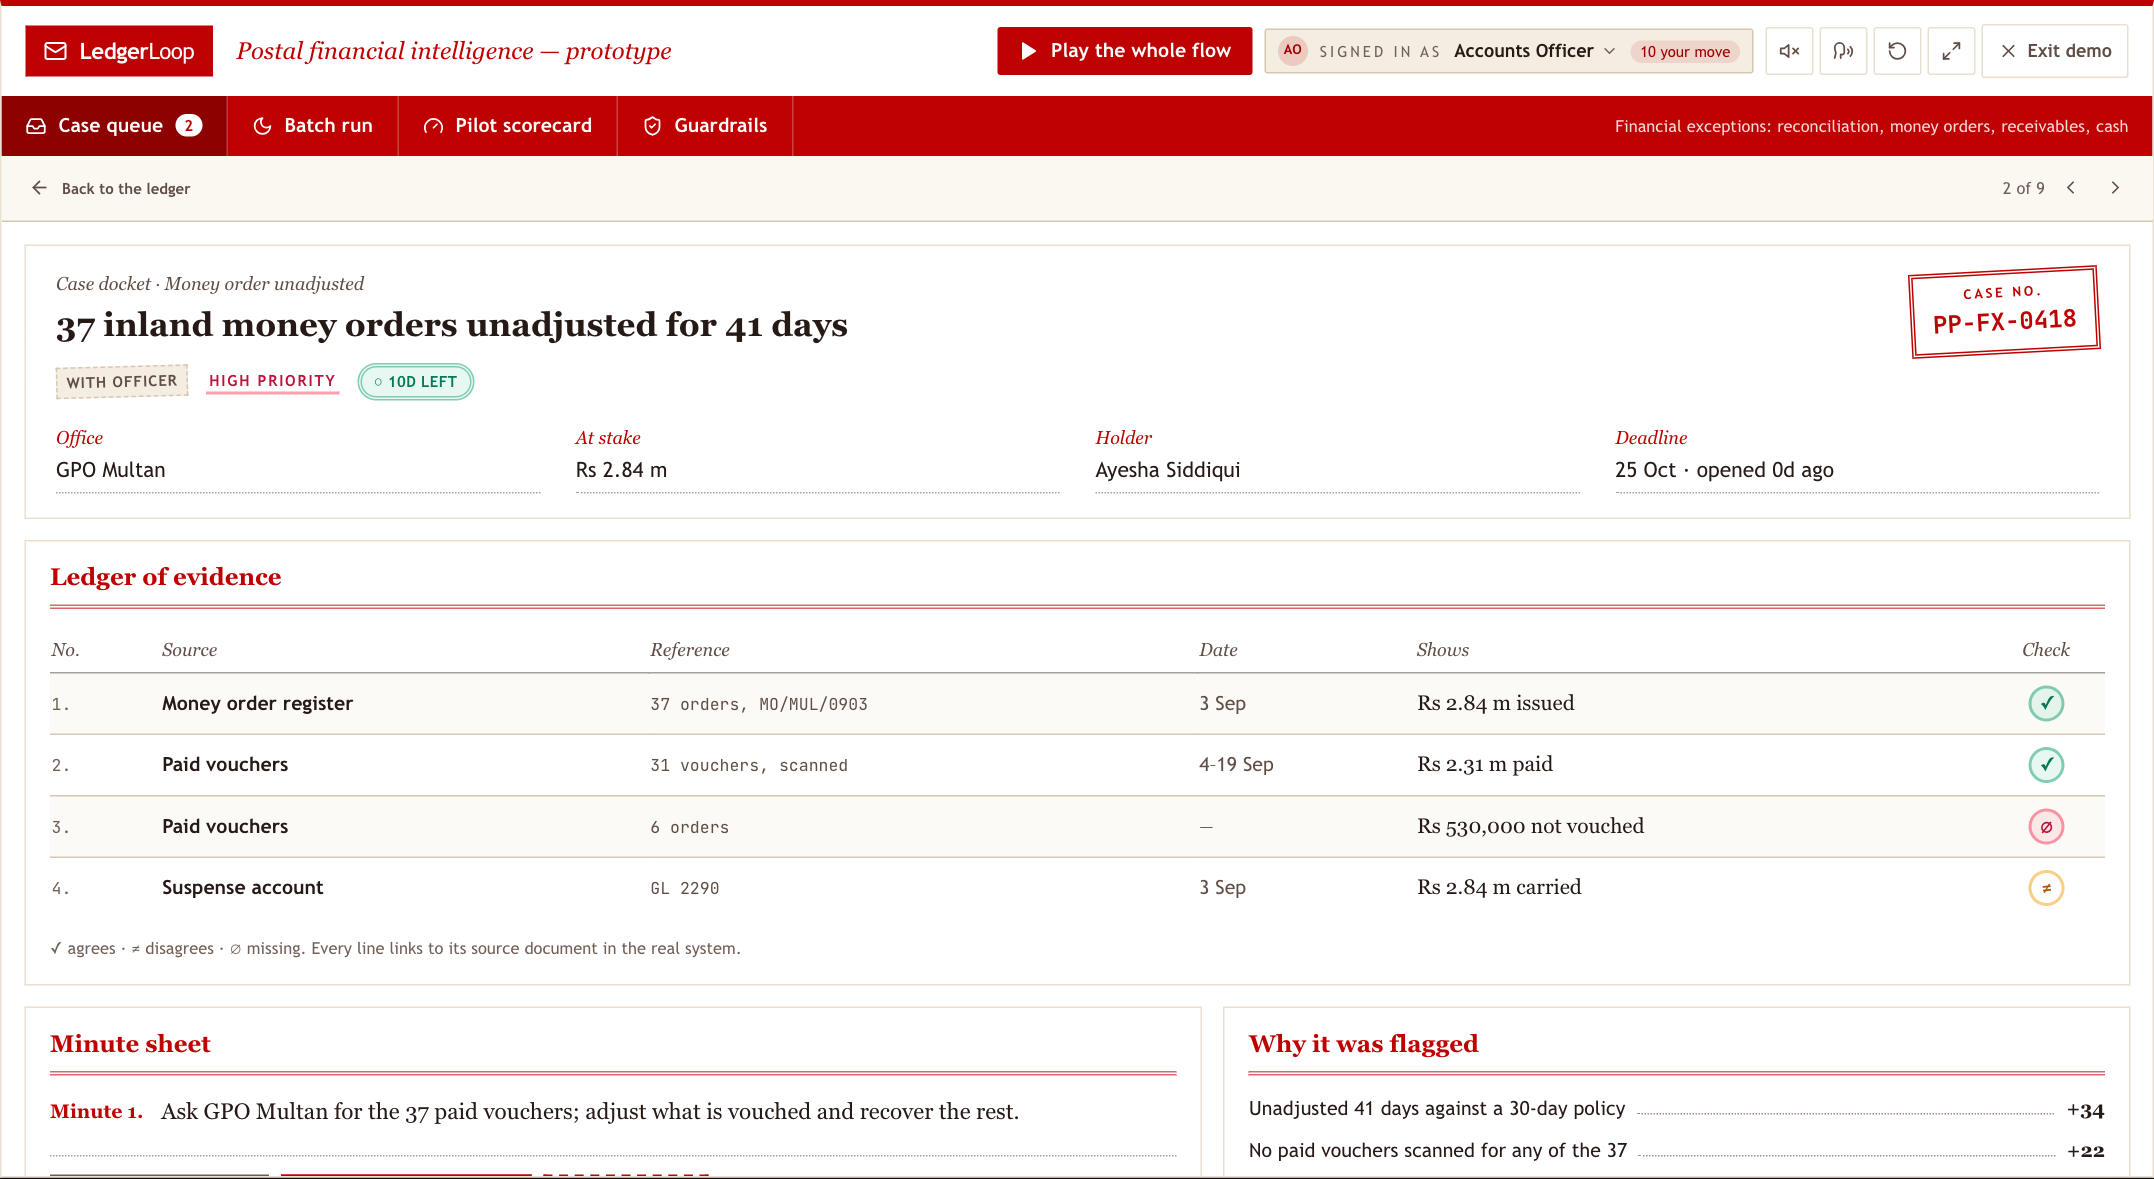
Task: Click the green check on Money order register row
Action: point(2046,703)
